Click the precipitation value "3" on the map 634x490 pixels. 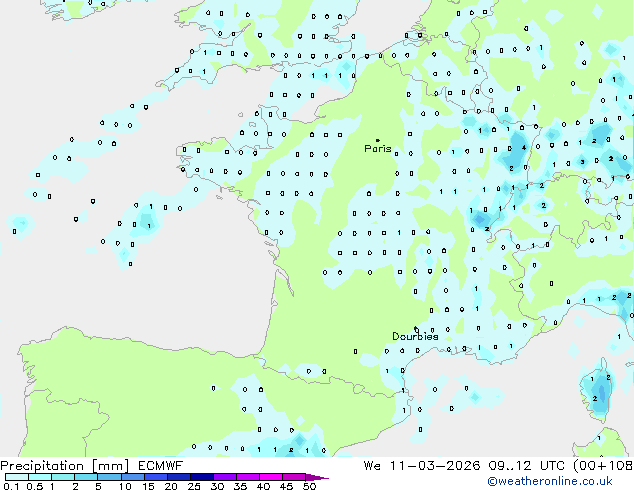[x=583, y=162]
